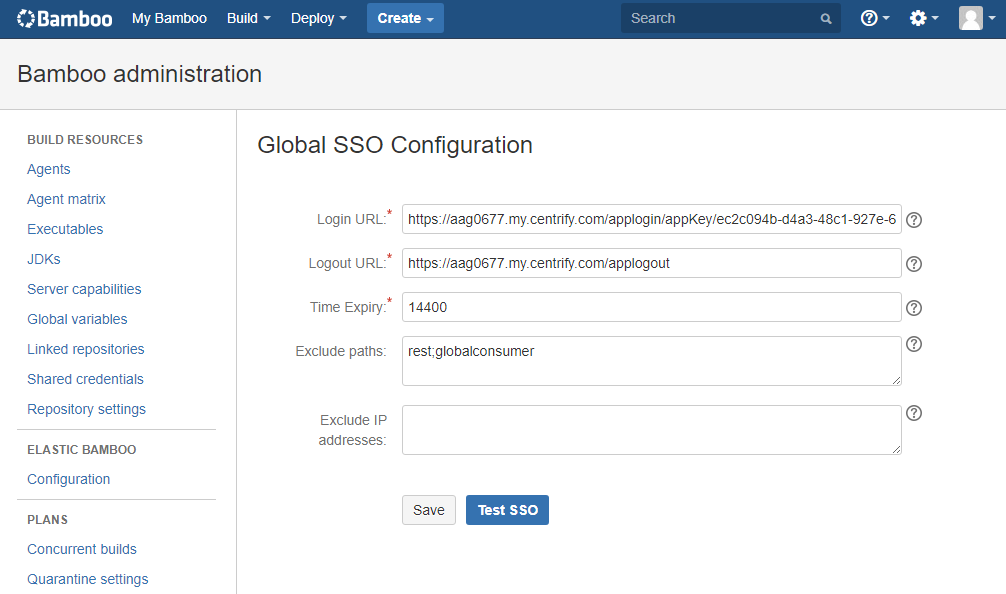Open the help question mark menu
Viewport: 1006px width, 594px height.
click(x=874, y=18)
